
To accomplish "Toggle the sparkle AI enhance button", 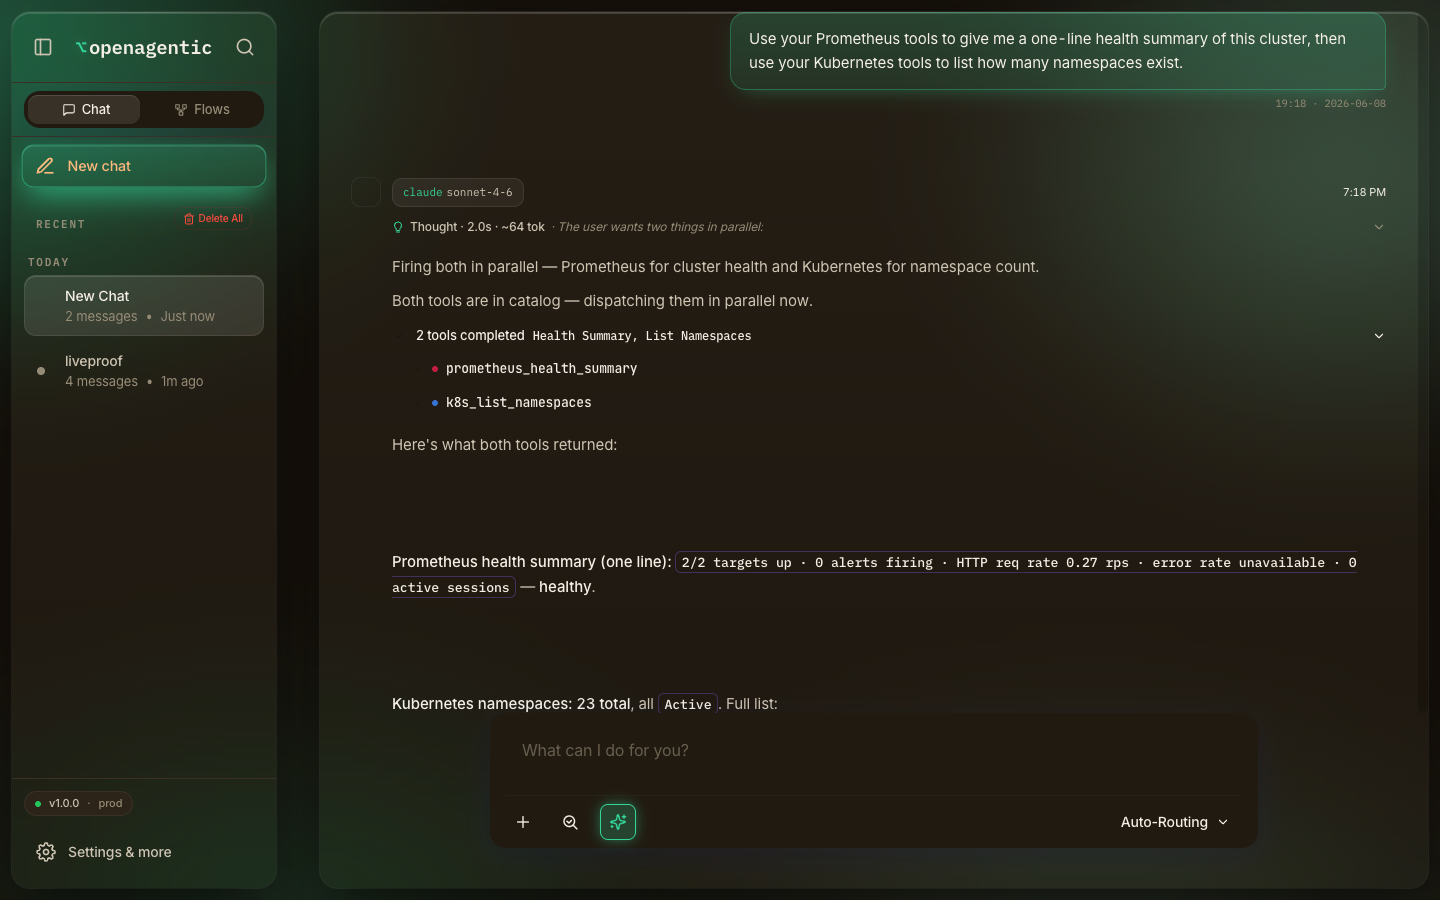I will pos(618,822).
